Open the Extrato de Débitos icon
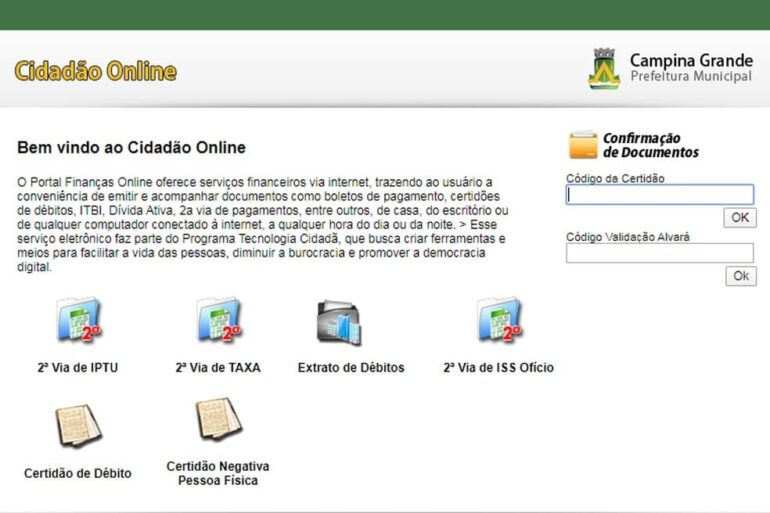 (339, 322)
